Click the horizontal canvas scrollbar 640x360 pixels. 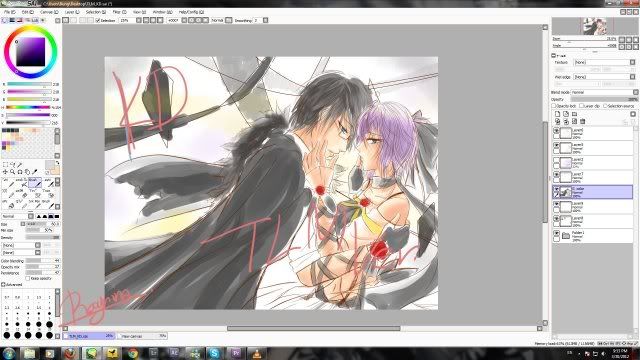click(x=313, y=328)
